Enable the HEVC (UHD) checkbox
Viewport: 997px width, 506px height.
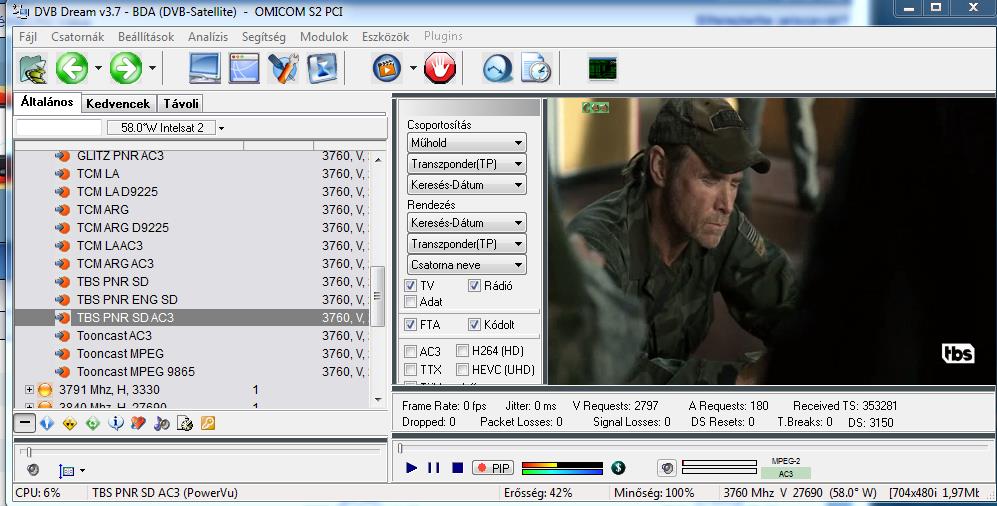pos(463,369)
